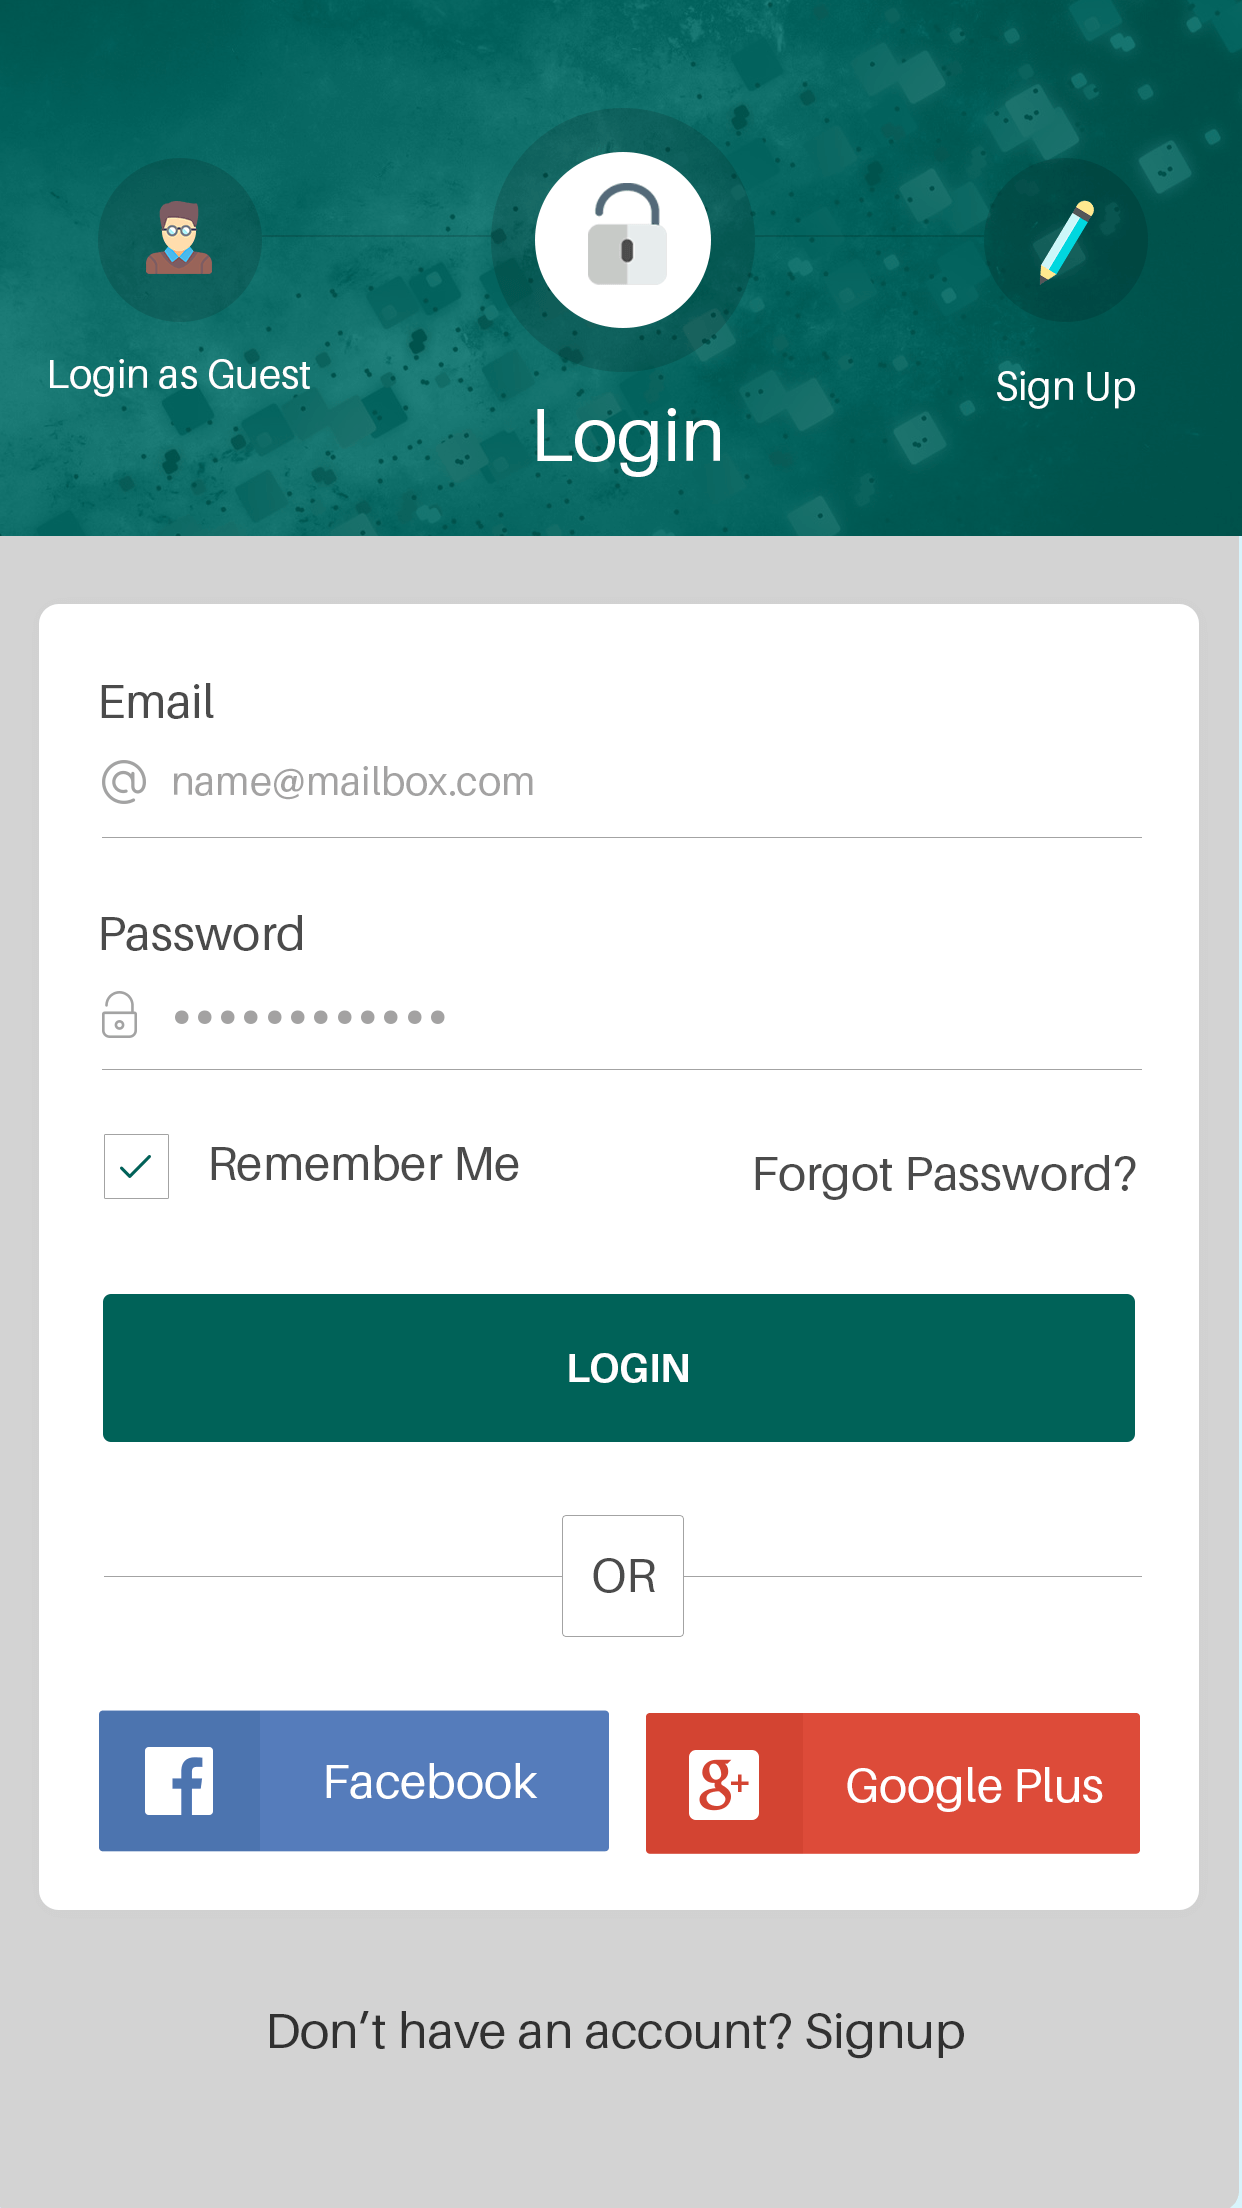Select the large 'Login' heading tab
The width and height of the screenshot is (1242, 2208).
pos(627,437)
